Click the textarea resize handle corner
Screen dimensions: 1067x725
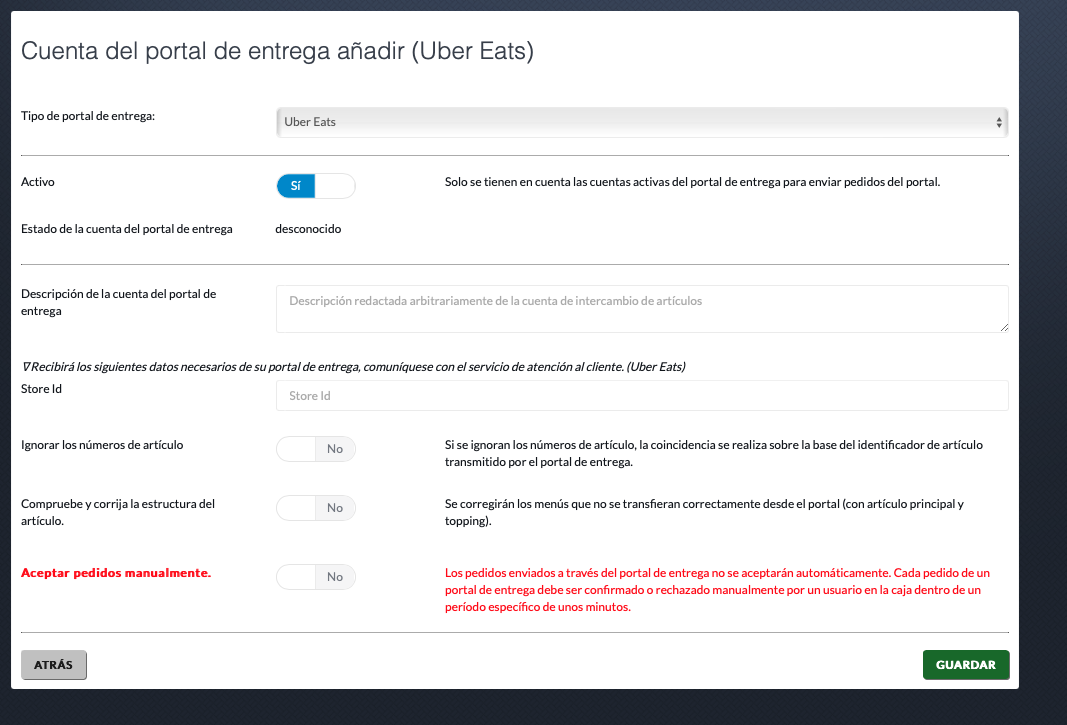pyautogui.click(x=1004, y=327)
